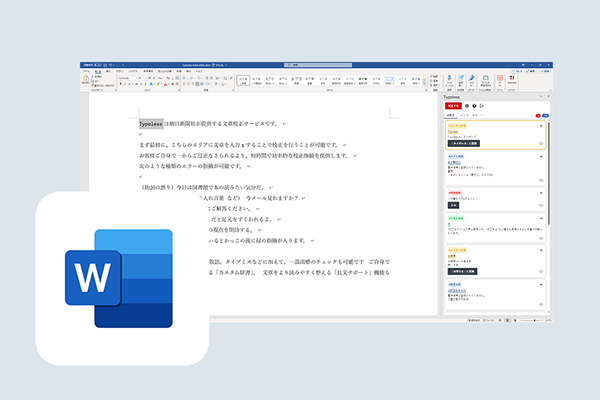Click the Undo arrow in the title bar

[x=111, y=65]
